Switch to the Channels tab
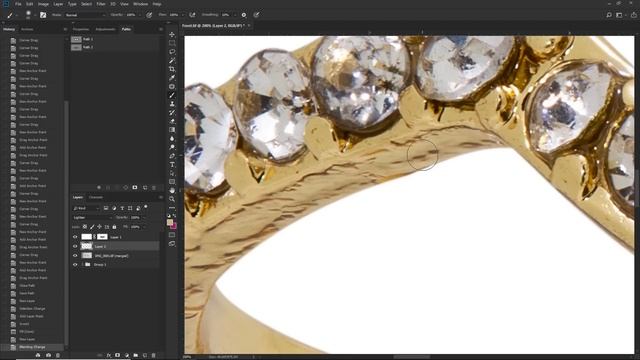The width and height of the screenshot is (640, 360). (96, 198)
